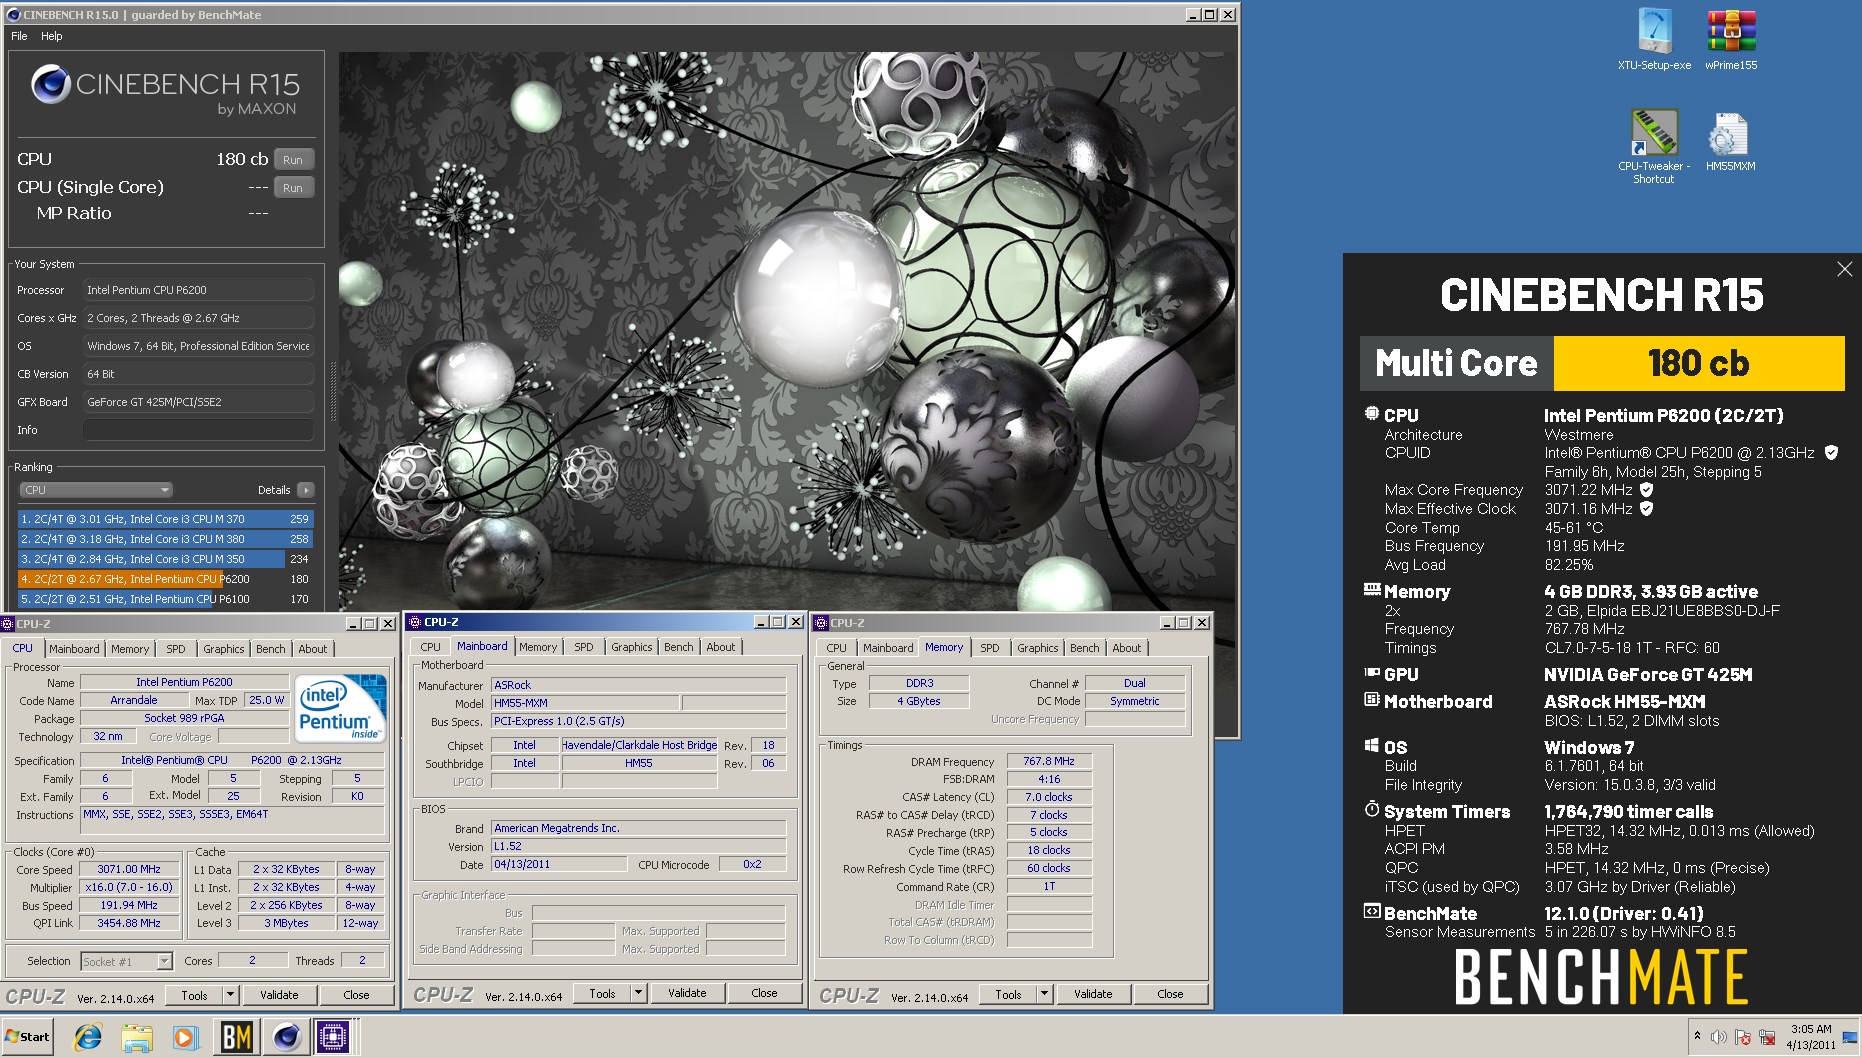Open the Cinebench File menu
The height and width of the screenshot is (1058, 1862).
coord(19,36)
